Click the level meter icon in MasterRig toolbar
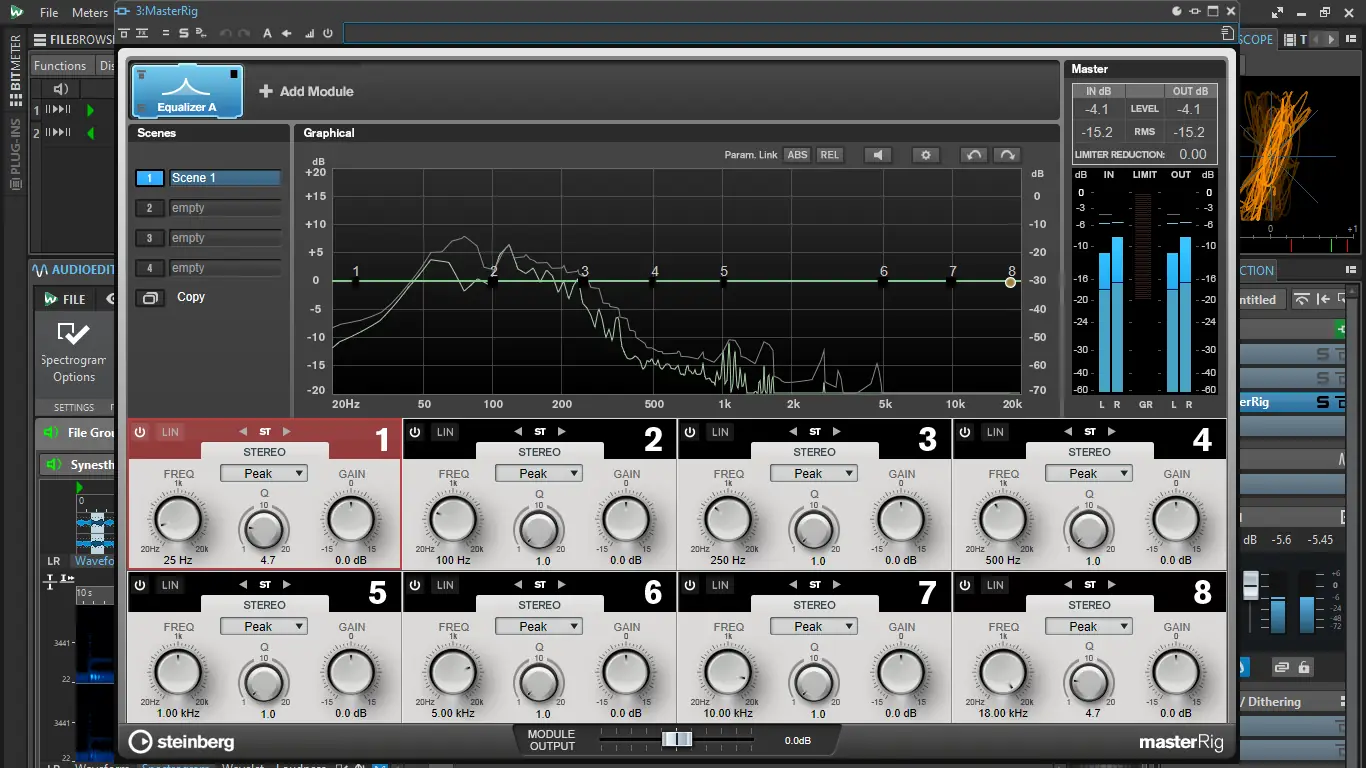The image size is (1366, 768). coord(309,33)
